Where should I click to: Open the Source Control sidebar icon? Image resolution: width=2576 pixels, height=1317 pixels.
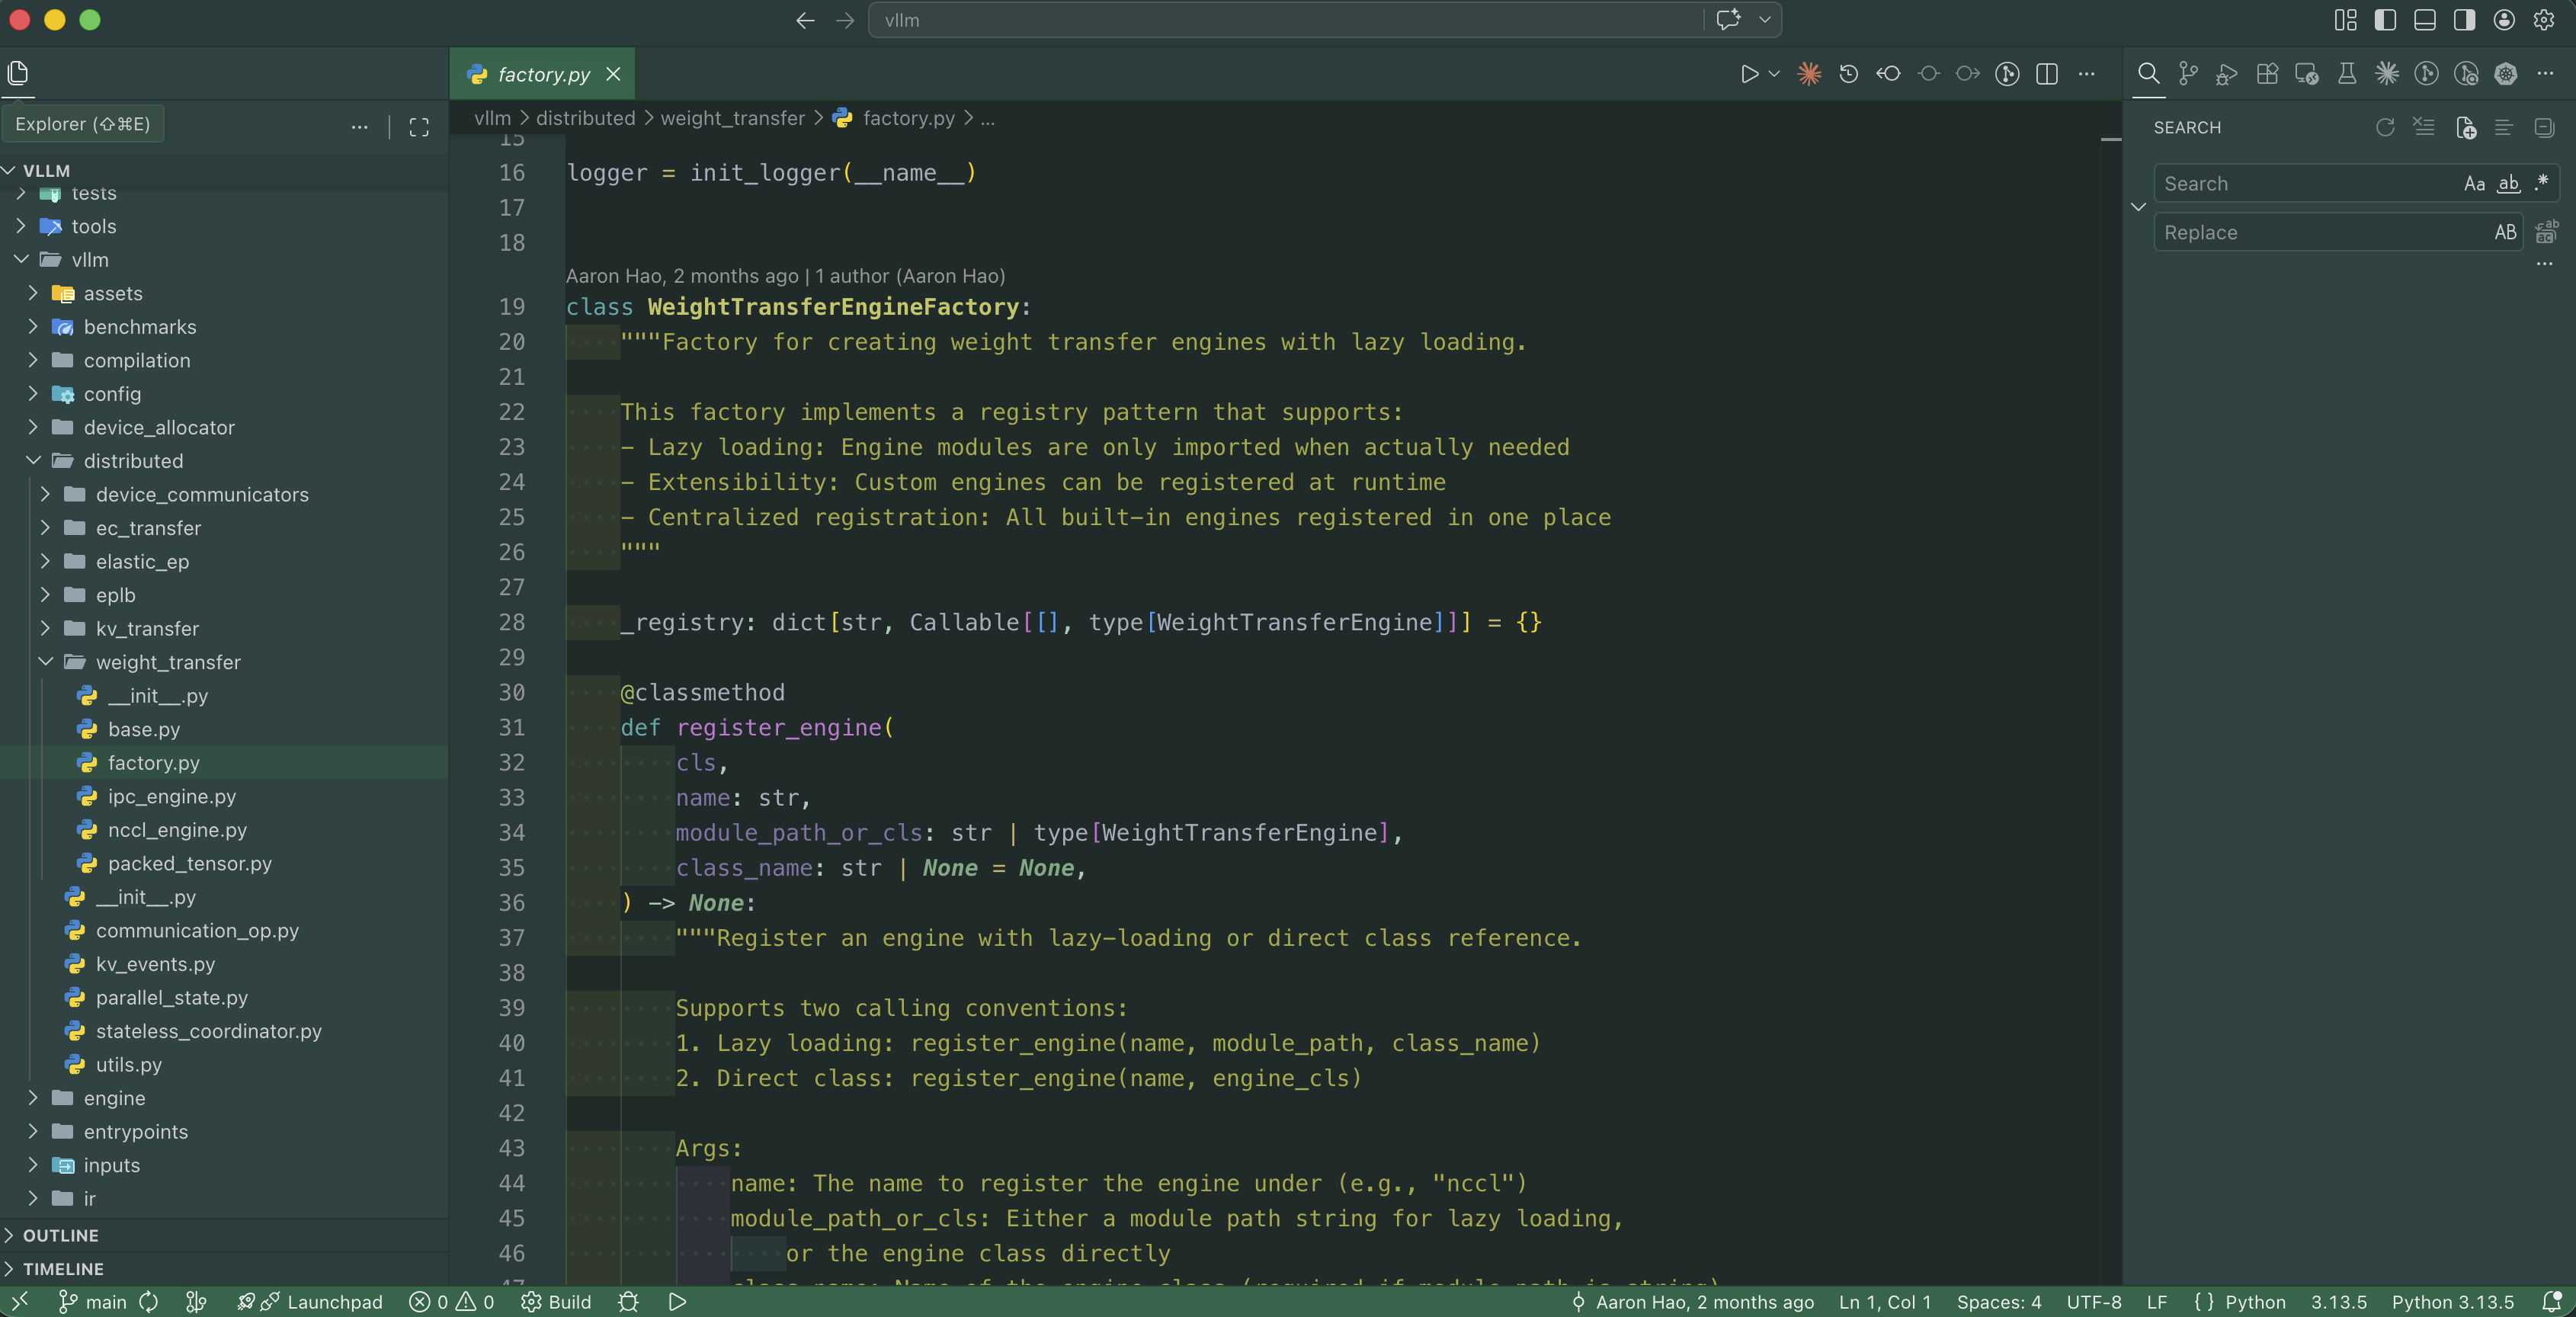pyautogui.click(x=2188, y=73)
